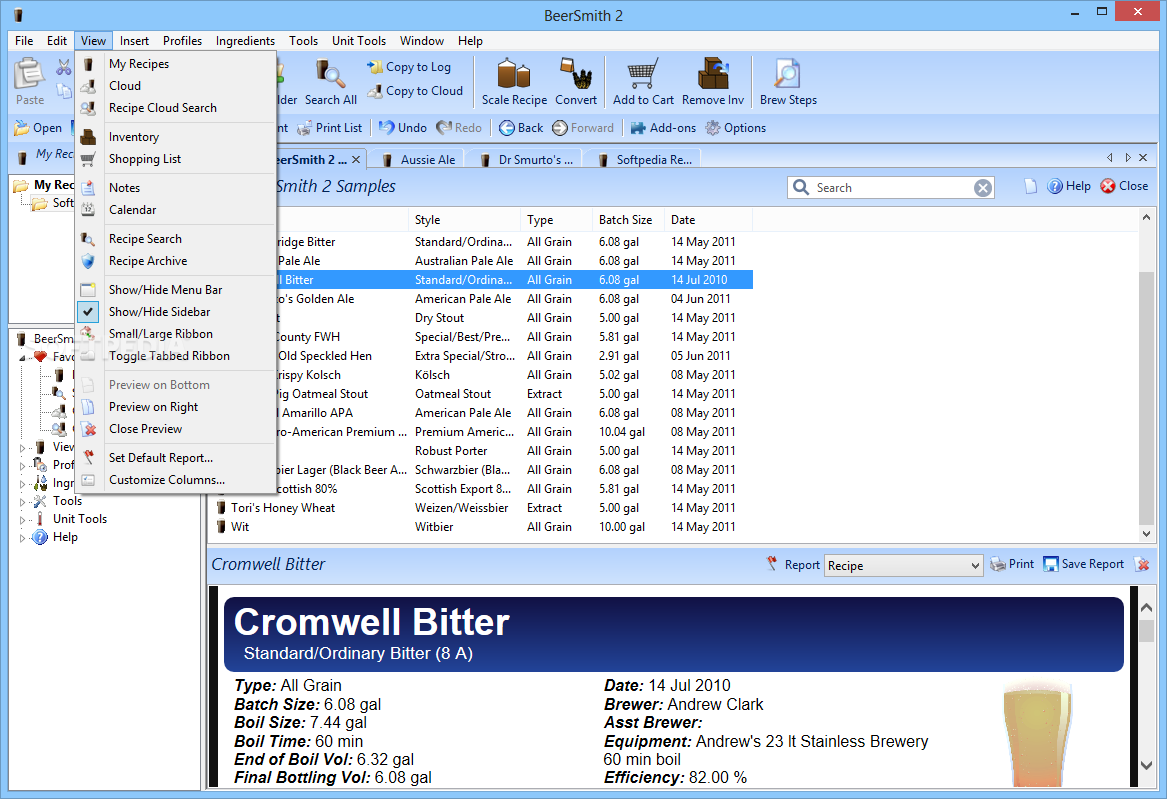This screenshot has height=799, width=1167.
Task: Open the Unit Tools menu
Action: pos(359,41)
